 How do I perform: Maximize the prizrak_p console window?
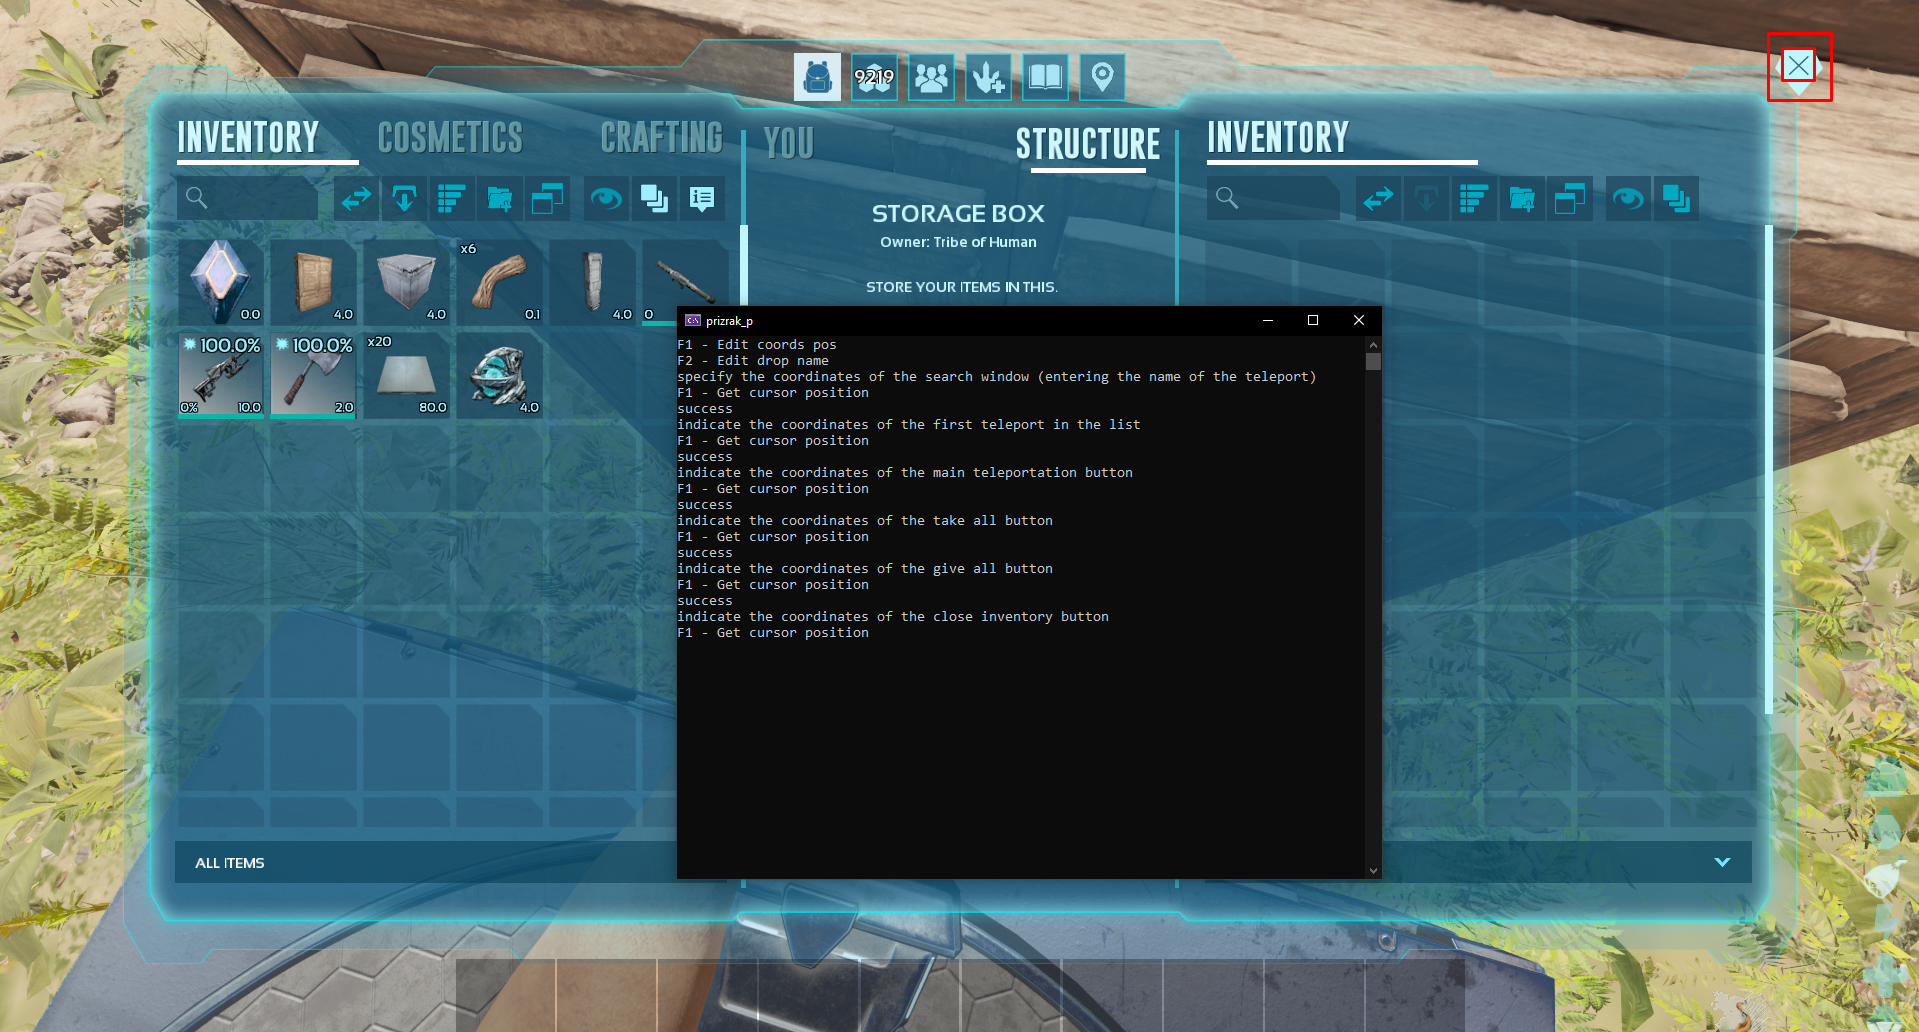1313,320
